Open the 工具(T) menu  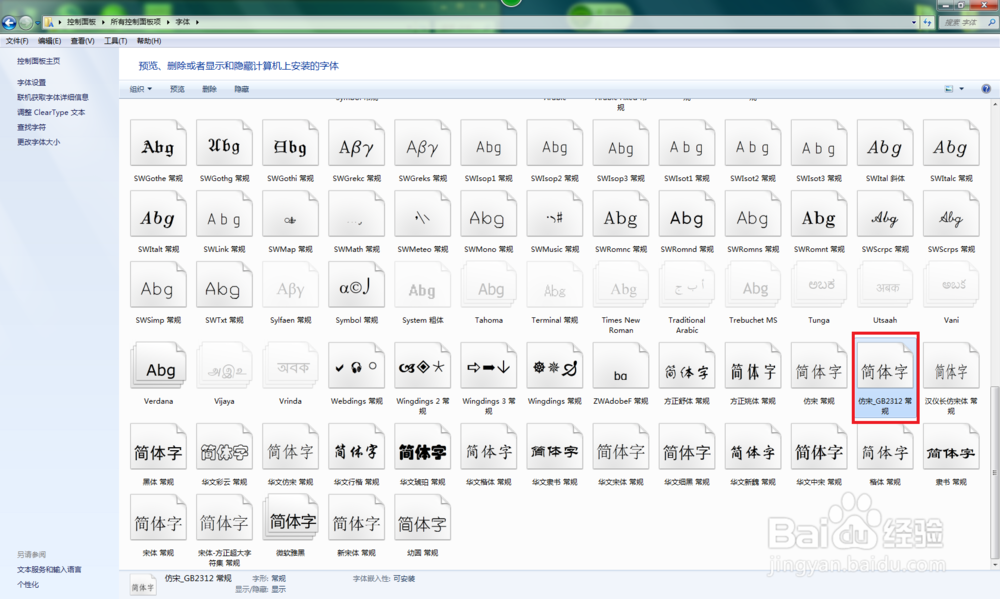point(115,41)
